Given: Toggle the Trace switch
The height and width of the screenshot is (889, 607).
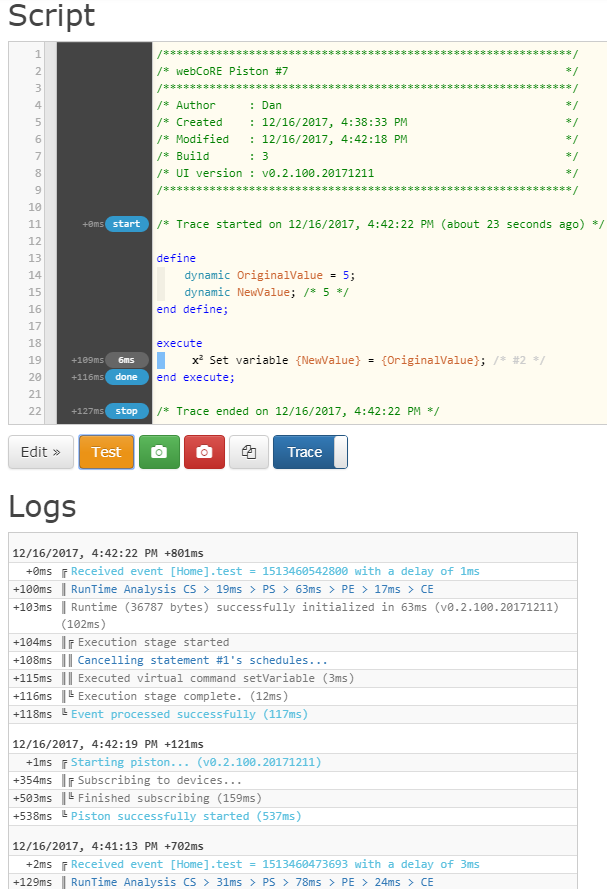Looking at the screenshot, I should tap(311, 452).
